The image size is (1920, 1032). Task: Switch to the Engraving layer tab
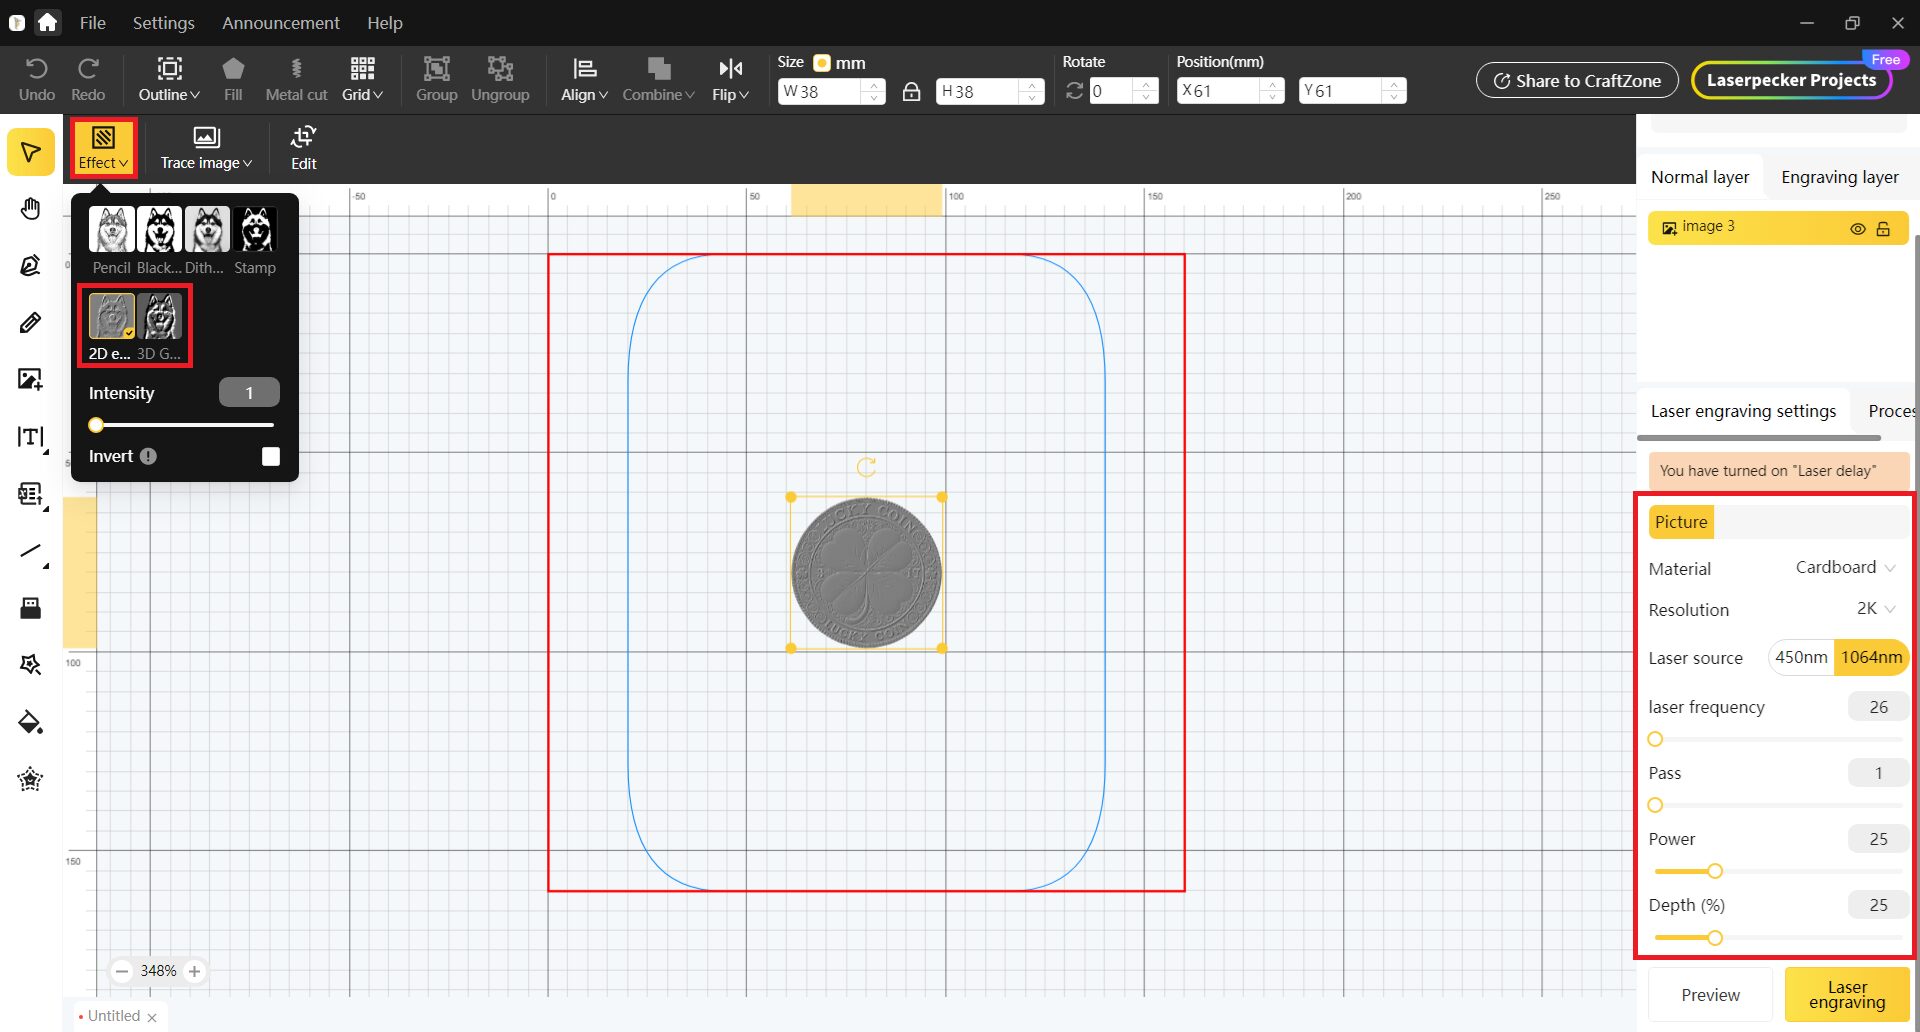pos(1839,177)
